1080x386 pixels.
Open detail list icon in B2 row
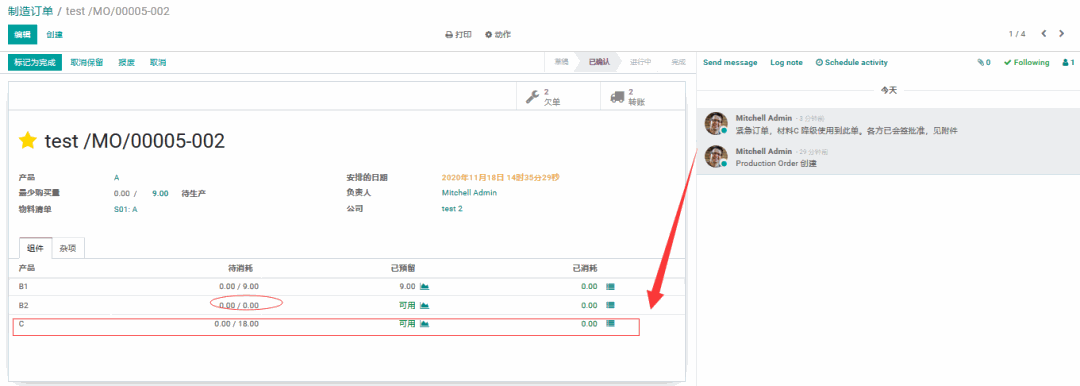pyautogui.click(x=610, y=305)
